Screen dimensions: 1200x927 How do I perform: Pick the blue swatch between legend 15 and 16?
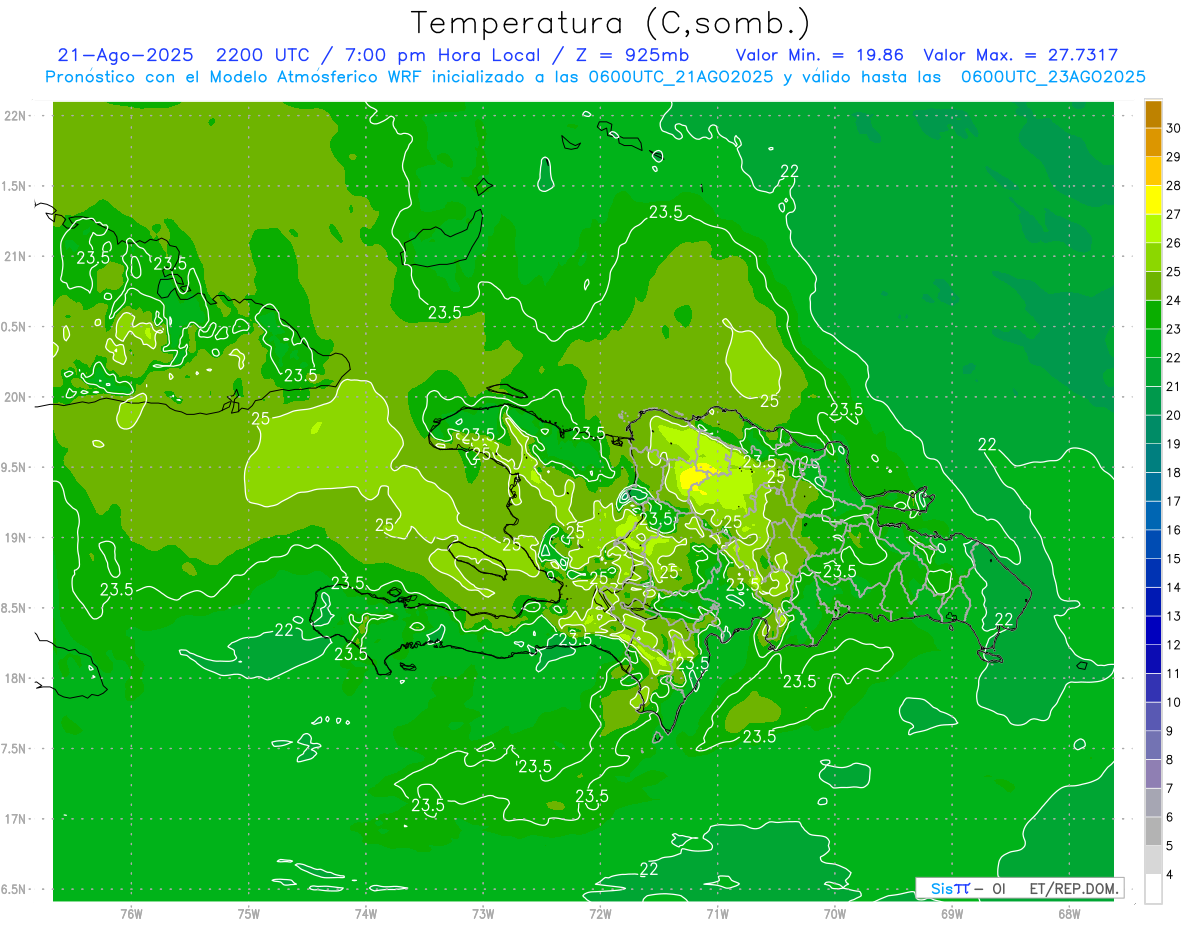click(1153, 544)
